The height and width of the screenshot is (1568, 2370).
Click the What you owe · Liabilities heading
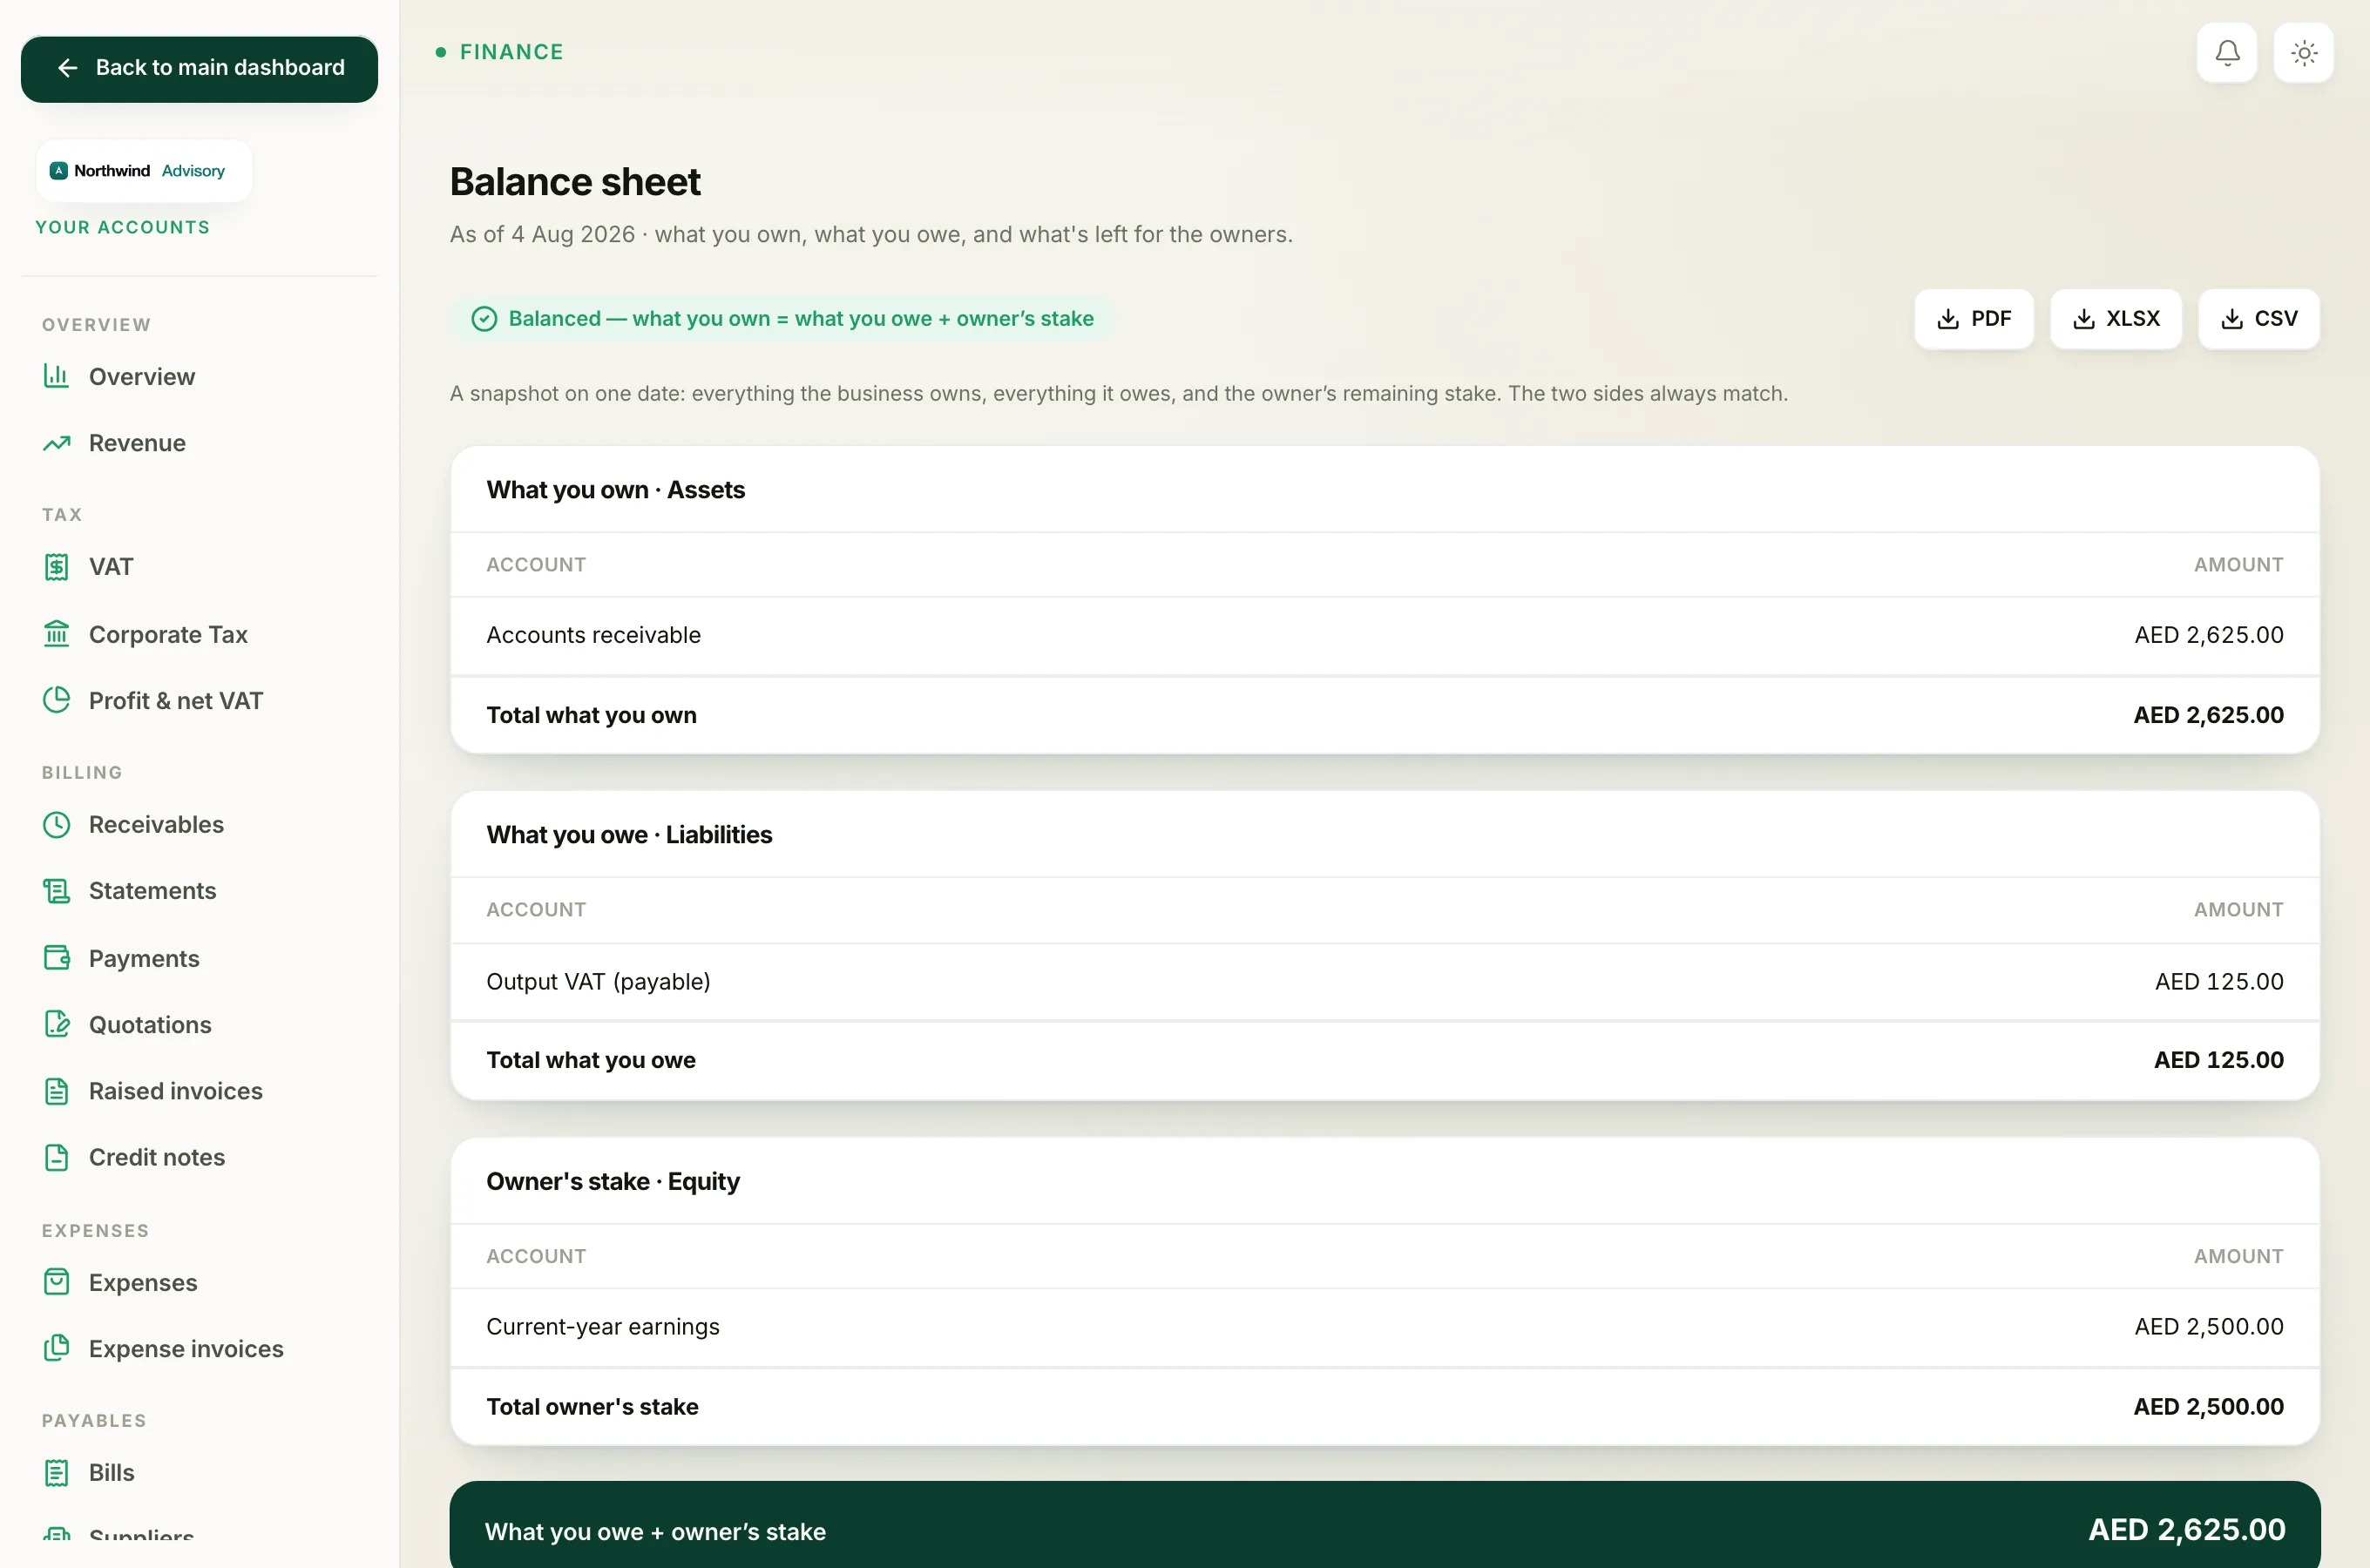click(x=629, y=835)
